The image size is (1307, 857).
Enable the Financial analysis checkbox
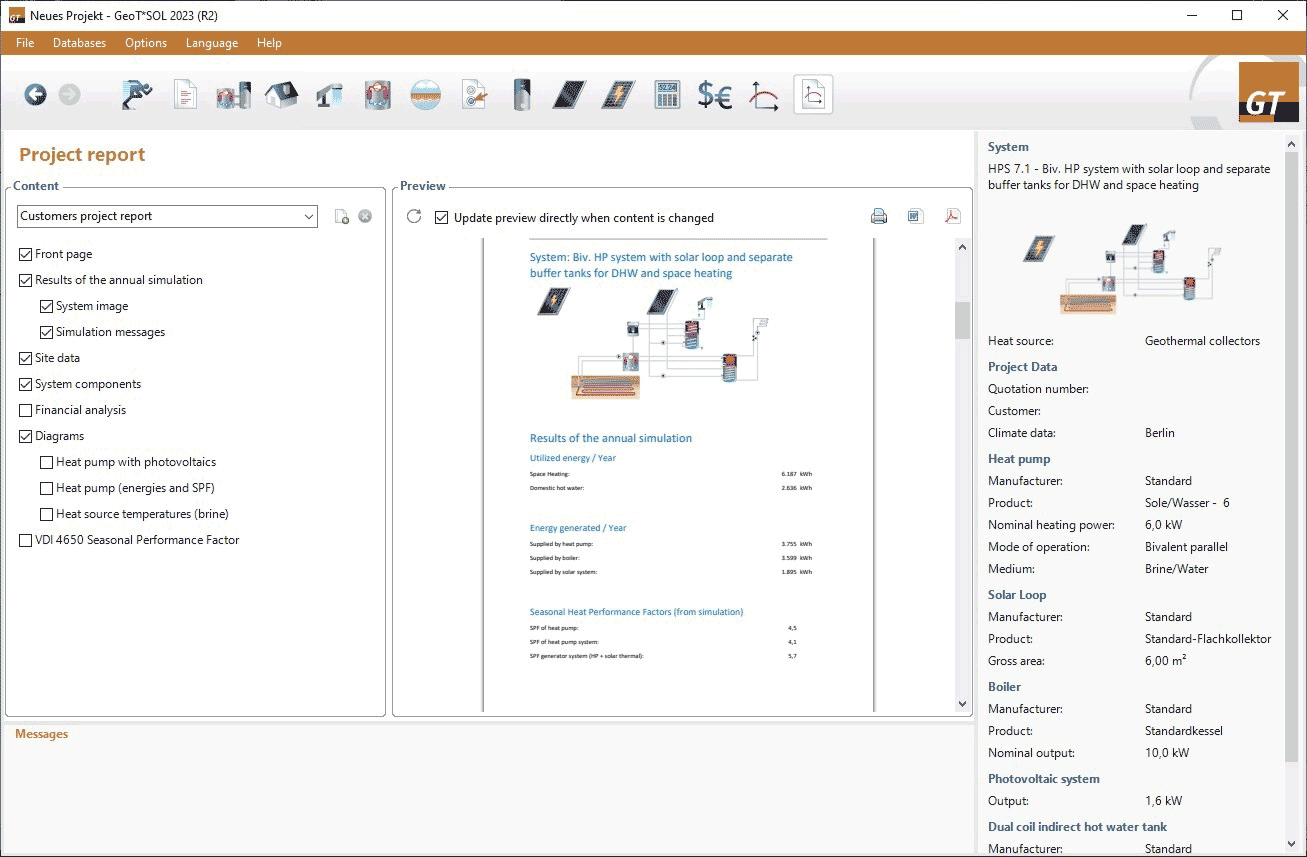coord(26,410)
